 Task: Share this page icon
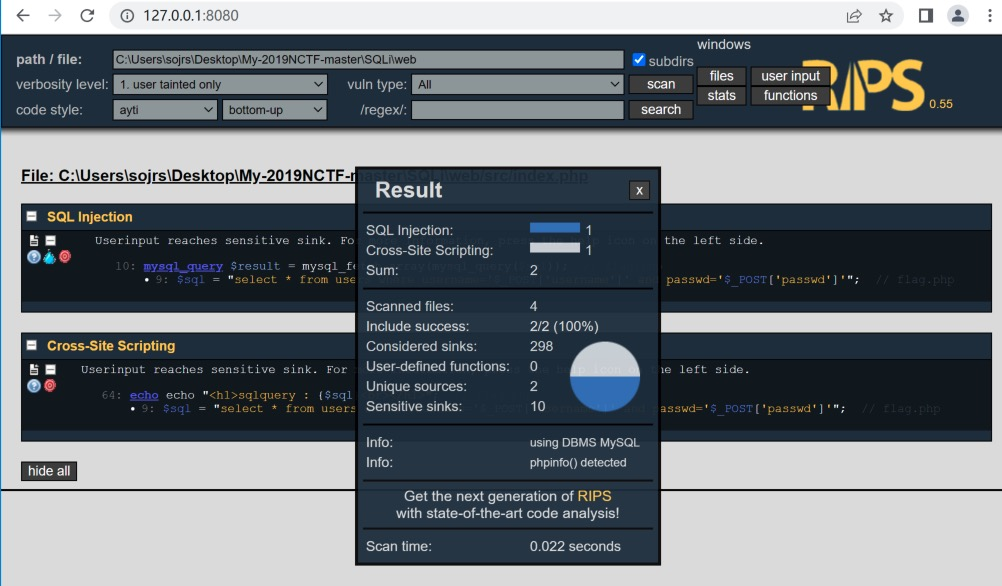(x=854, y=15)
